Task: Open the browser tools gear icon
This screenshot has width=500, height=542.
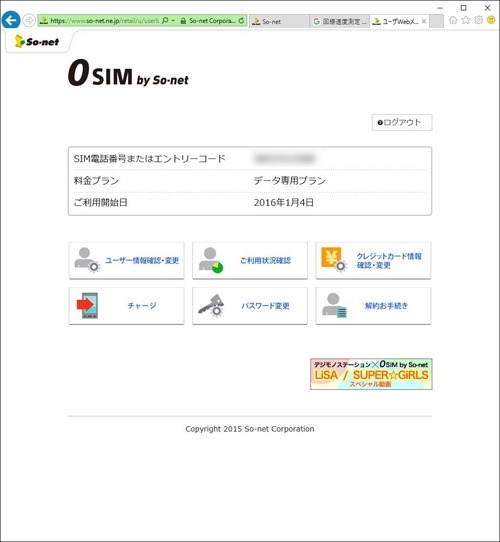Action: [x=479, y=20]
